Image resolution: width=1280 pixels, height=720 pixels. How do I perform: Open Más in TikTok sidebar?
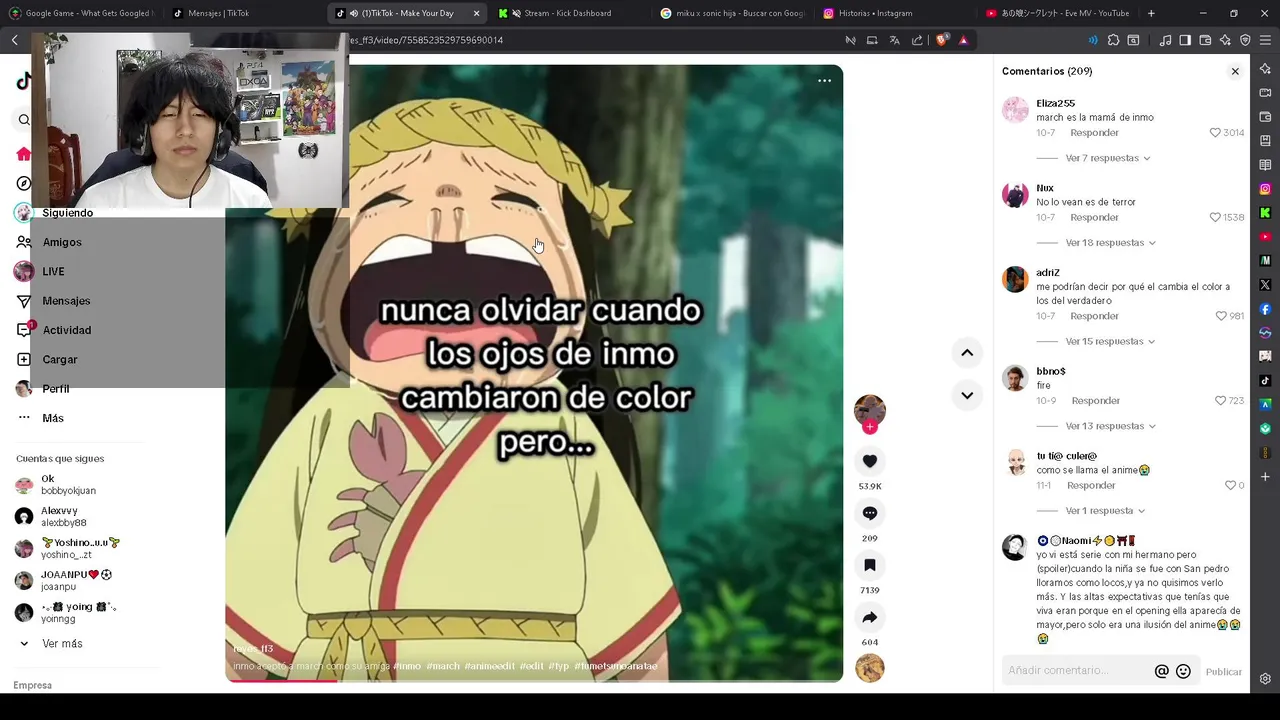click(52, 418)
